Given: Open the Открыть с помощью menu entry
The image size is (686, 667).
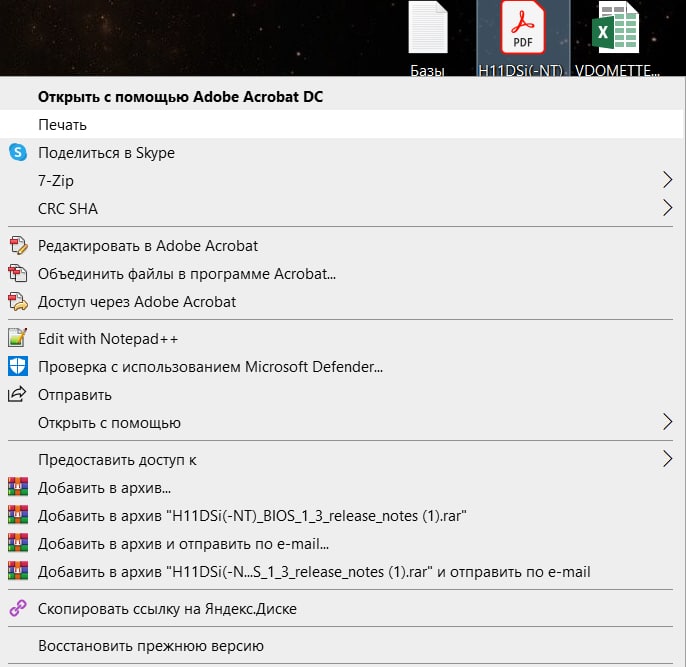Looking at the screenshot, I should coord(341,423).
